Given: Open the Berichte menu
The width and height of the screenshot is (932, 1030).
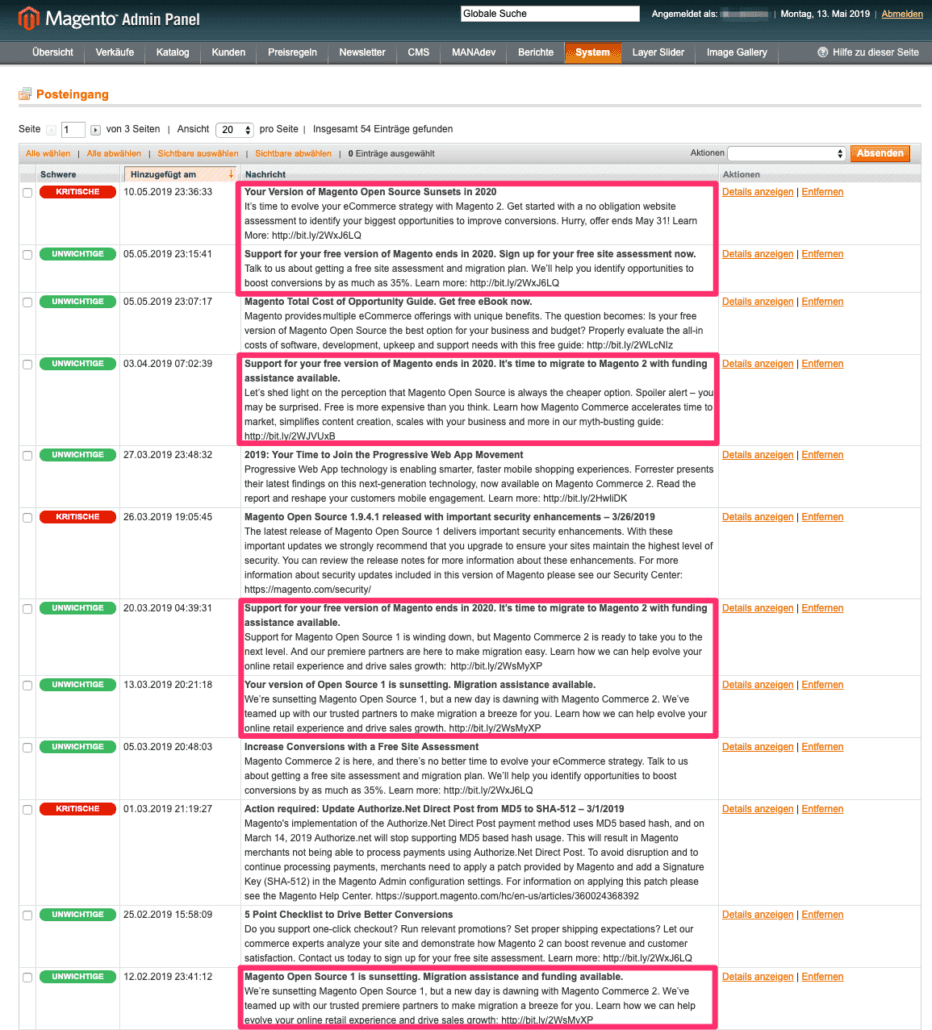Looking at the screenshot, I should pyautogui.click(x=535, y=52).
